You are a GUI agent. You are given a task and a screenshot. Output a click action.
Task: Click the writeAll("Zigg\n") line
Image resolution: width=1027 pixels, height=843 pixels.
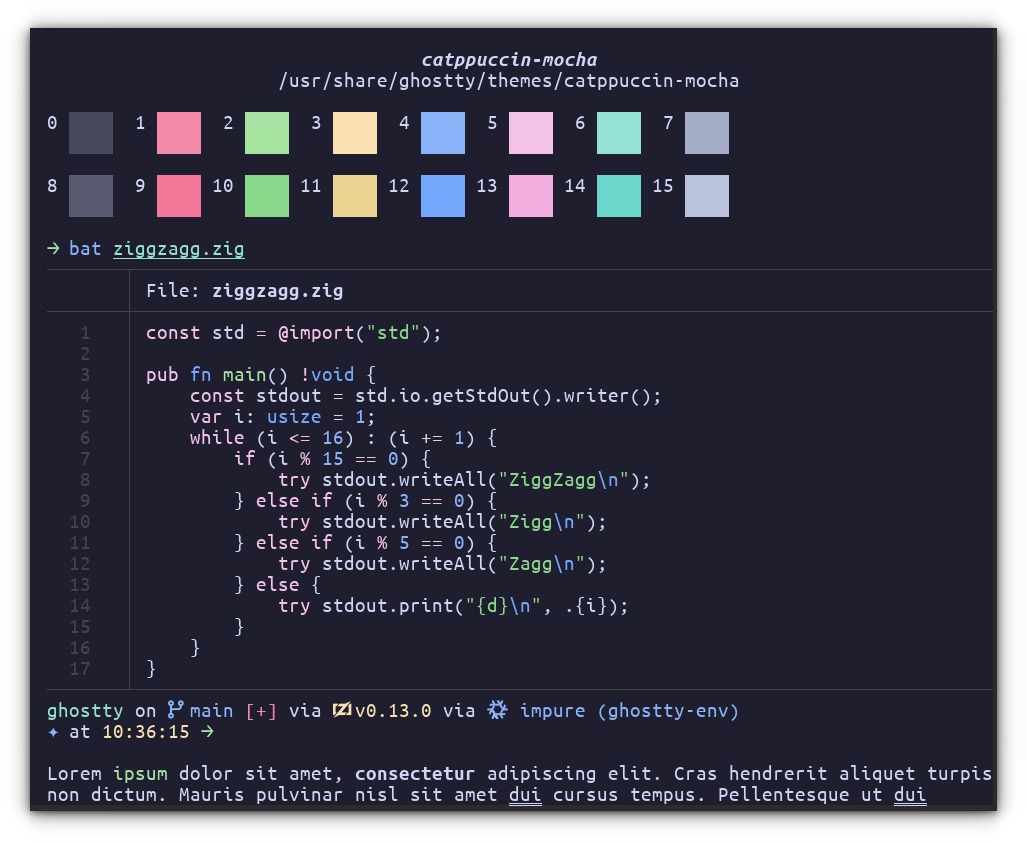tap(442, 522)
